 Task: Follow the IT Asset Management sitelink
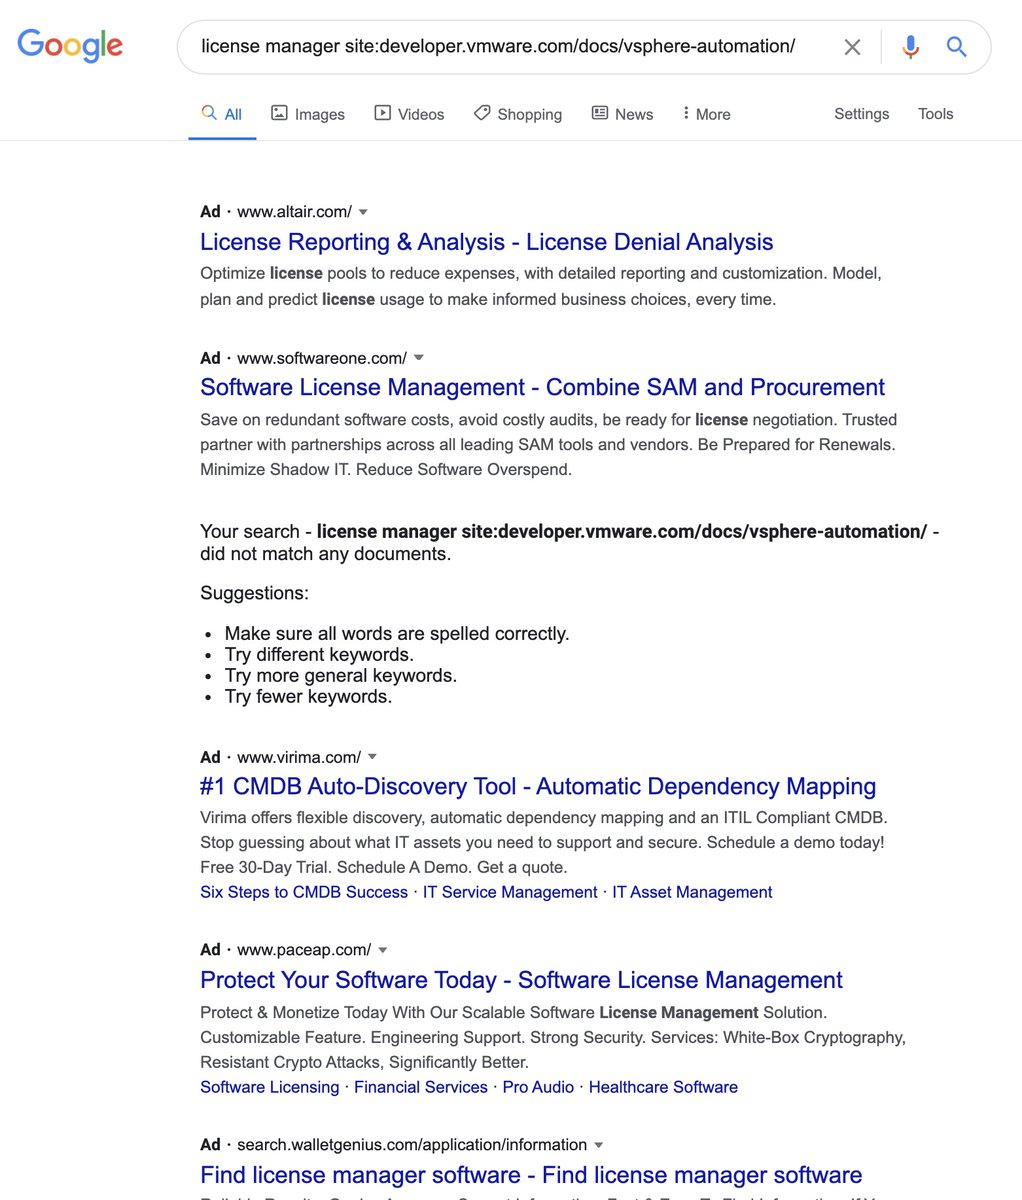[x=692, y=892]
